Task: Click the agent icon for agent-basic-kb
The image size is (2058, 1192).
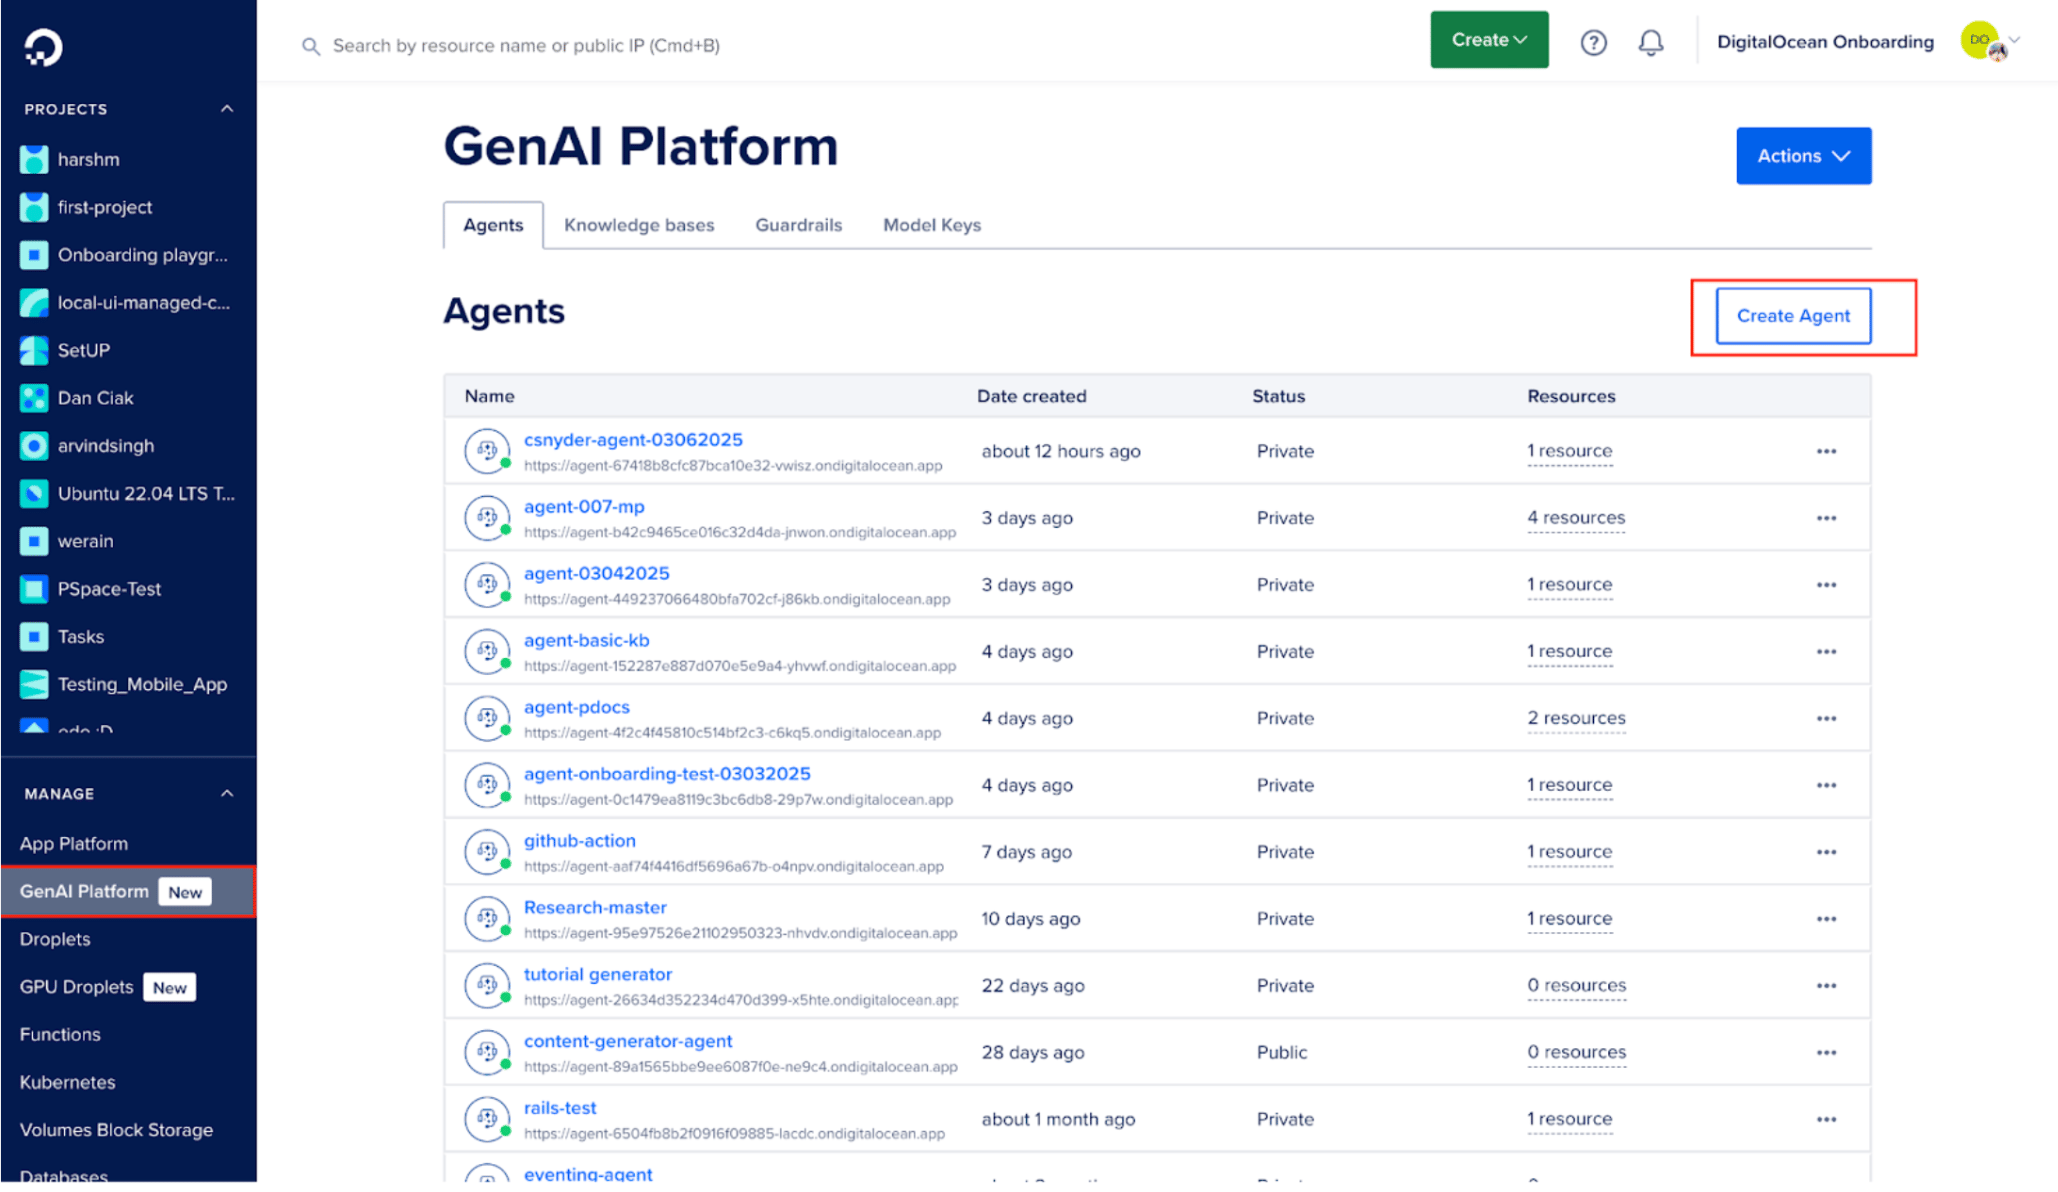Action: coord(487,651)
